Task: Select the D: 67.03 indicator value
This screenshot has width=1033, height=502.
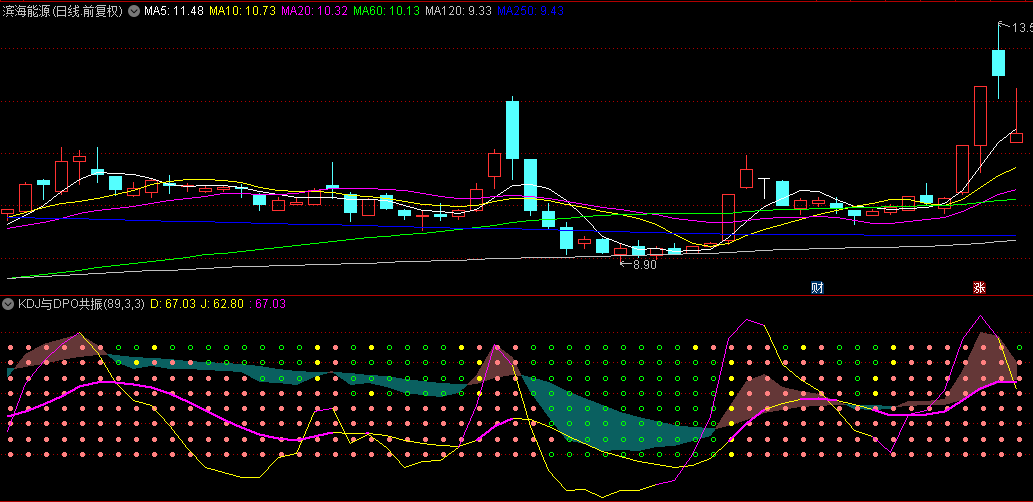Action: coord(173,304)
